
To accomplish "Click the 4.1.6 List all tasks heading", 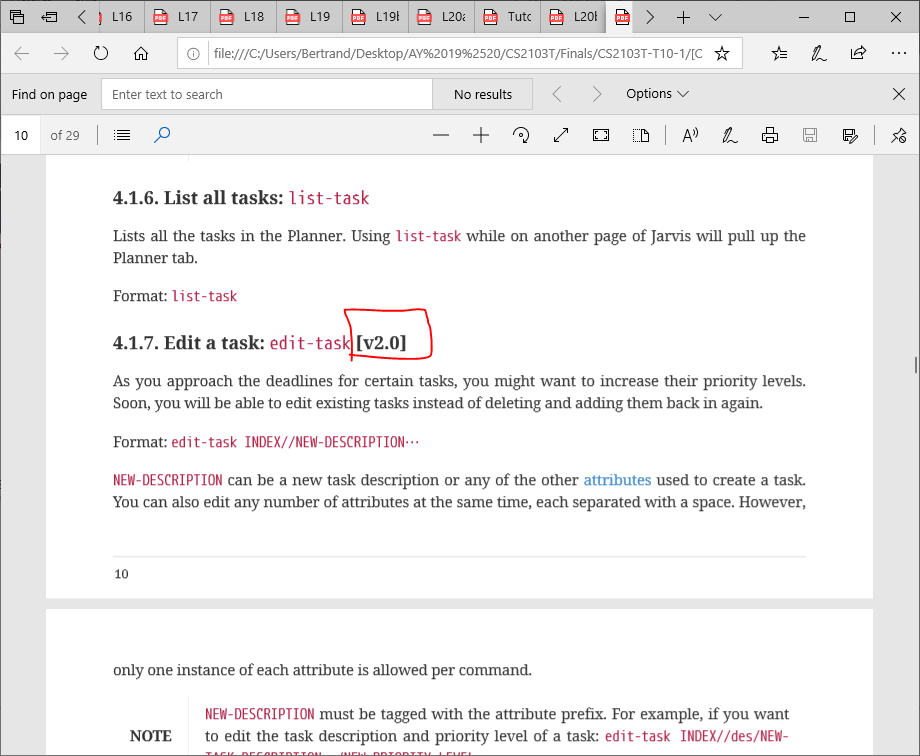I will (x=241, y=198).
